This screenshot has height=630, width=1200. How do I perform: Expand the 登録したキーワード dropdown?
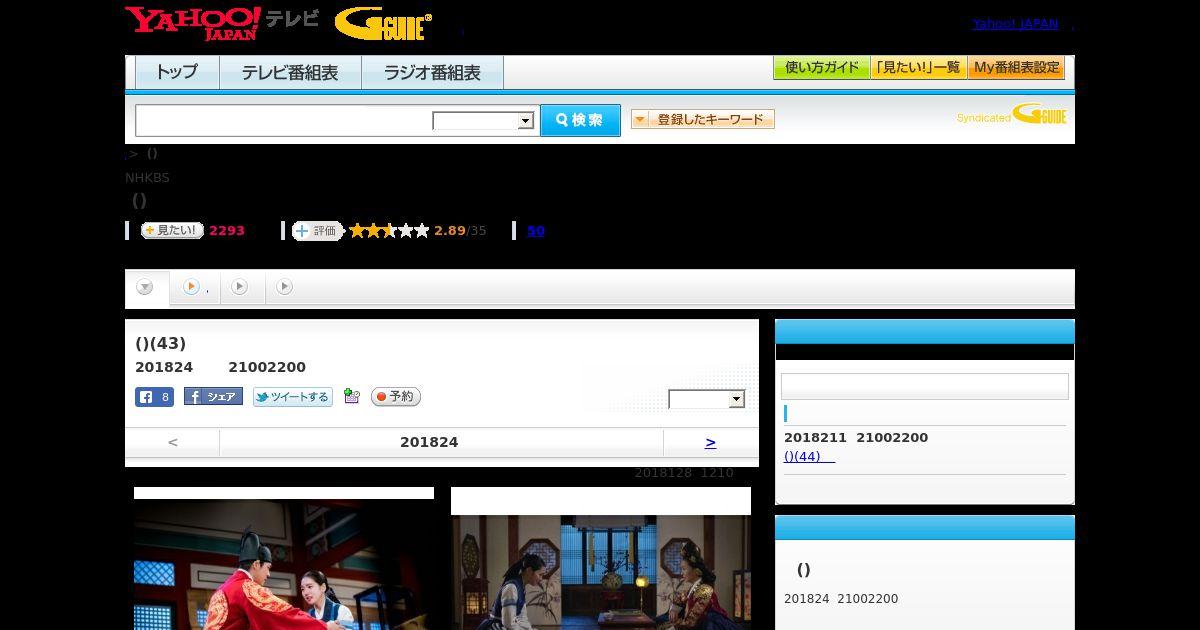point(703,120)
